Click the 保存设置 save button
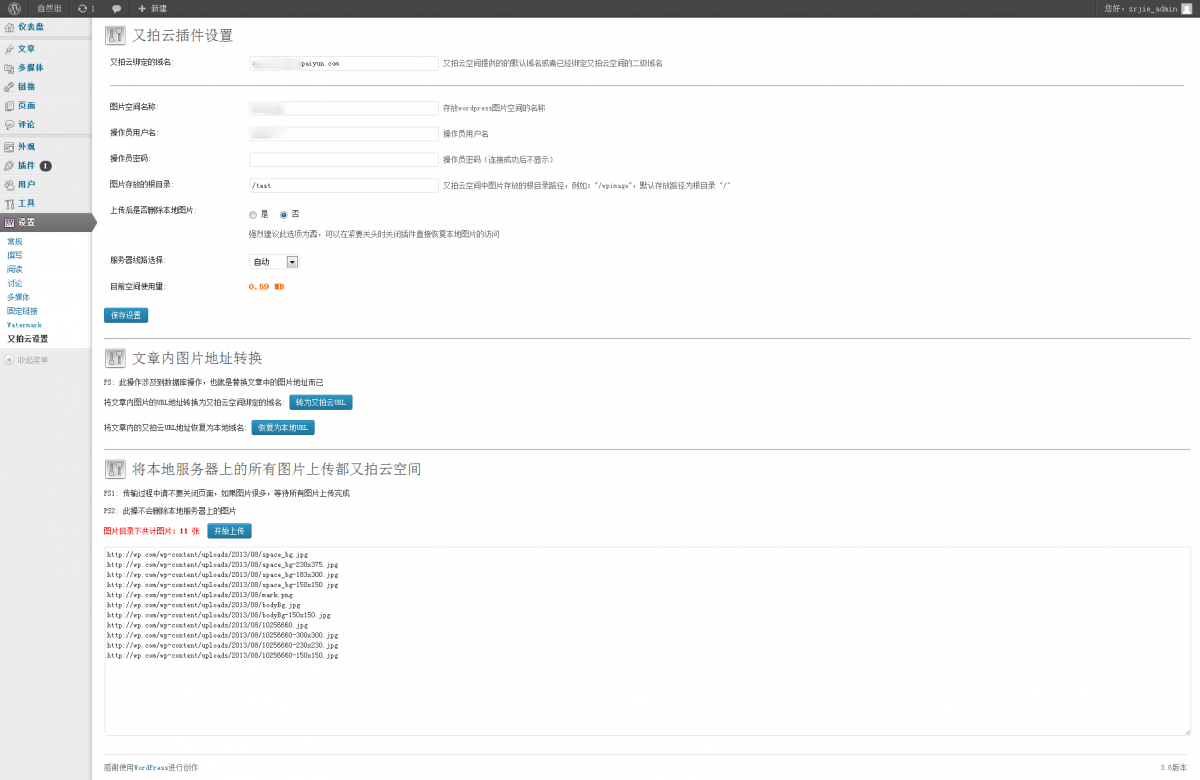Screen dimensions: 1200x780 pos(126,315)
